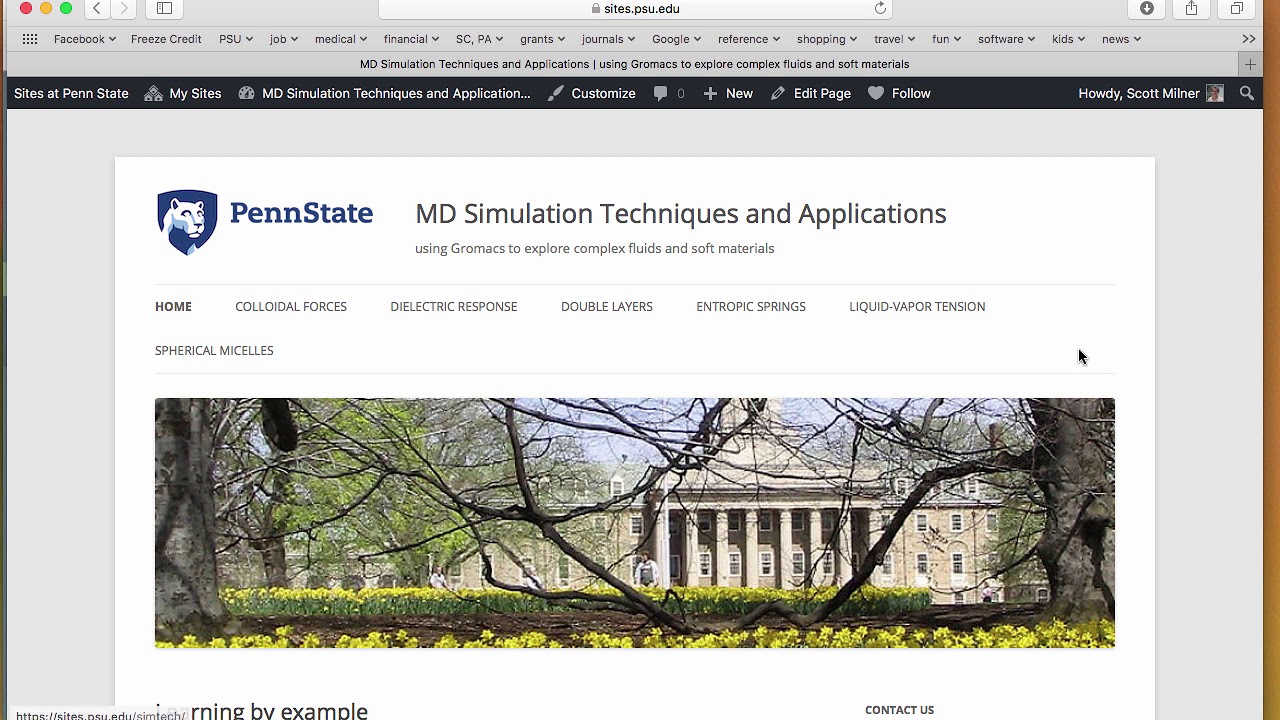This screenshot has width=1280, height=720.
Task: Click Safari back navigation arrow
Action: click(97, 9)
